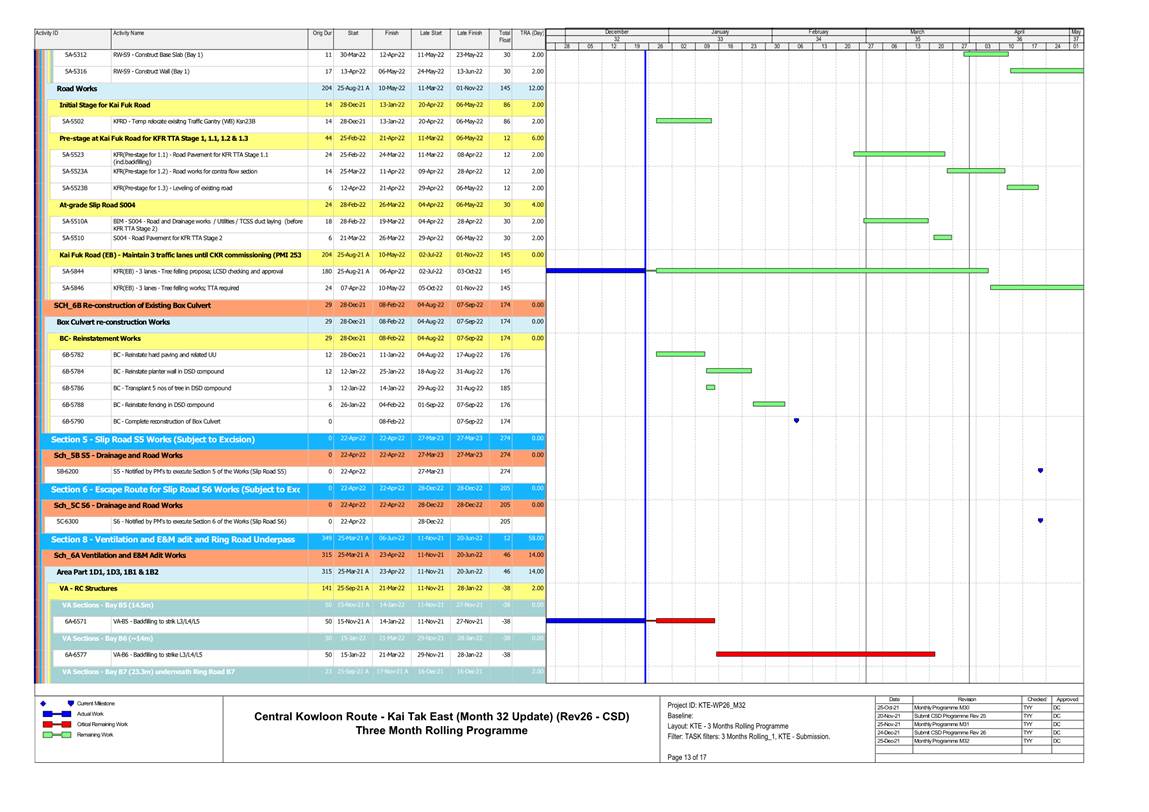
Task: Select the BC- Reinstatement Works yellow band
Action: 100,338
